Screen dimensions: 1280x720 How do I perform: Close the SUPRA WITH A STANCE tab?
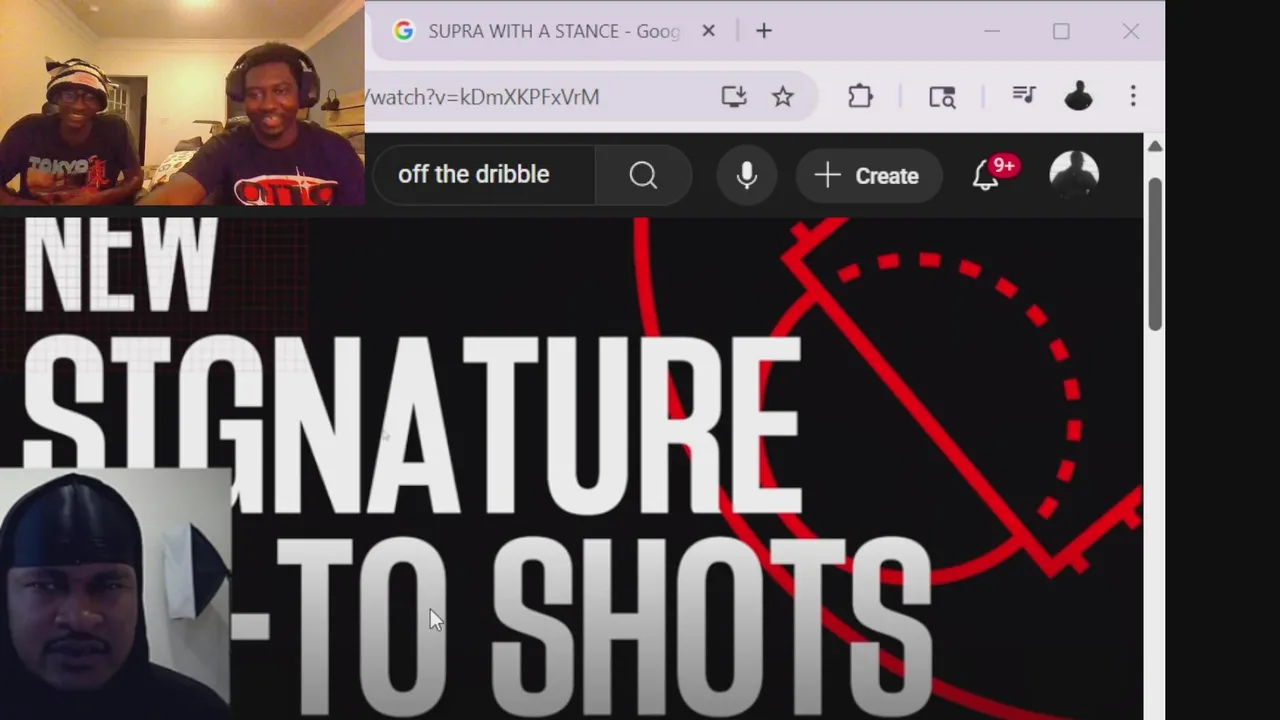[708, 31]
